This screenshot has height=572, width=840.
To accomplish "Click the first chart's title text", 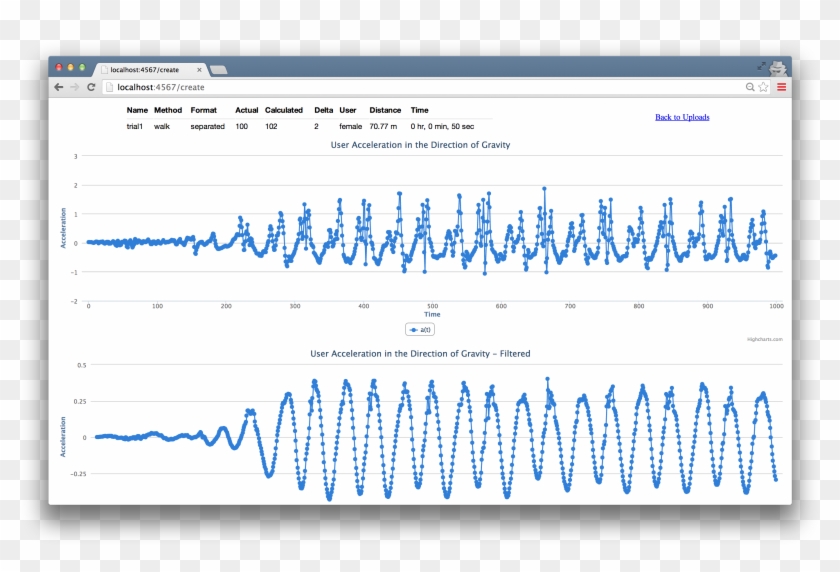I will point(420,146).
